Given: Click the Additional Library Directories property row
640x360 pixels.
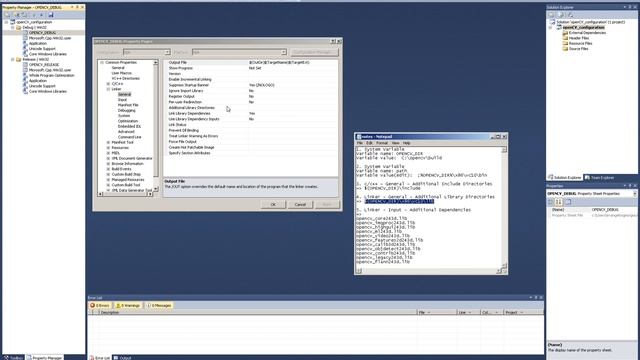Looking at the screenshot, I should coord(251,108).
